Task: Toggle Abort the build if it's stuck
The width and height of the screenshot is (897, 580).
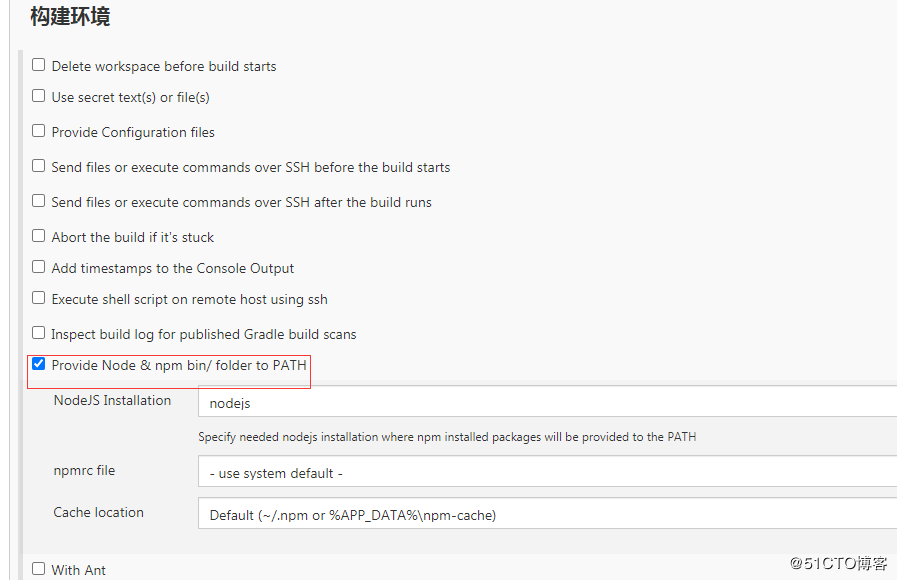Action: (x=39, y=236)
